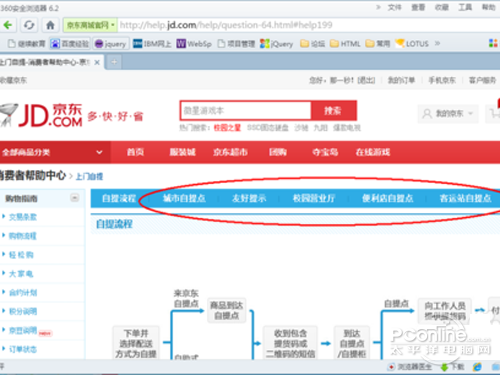Viewport: 500px width, 375px height.
Task: Click the Mobile JD link at top
Action: [442, 80]
